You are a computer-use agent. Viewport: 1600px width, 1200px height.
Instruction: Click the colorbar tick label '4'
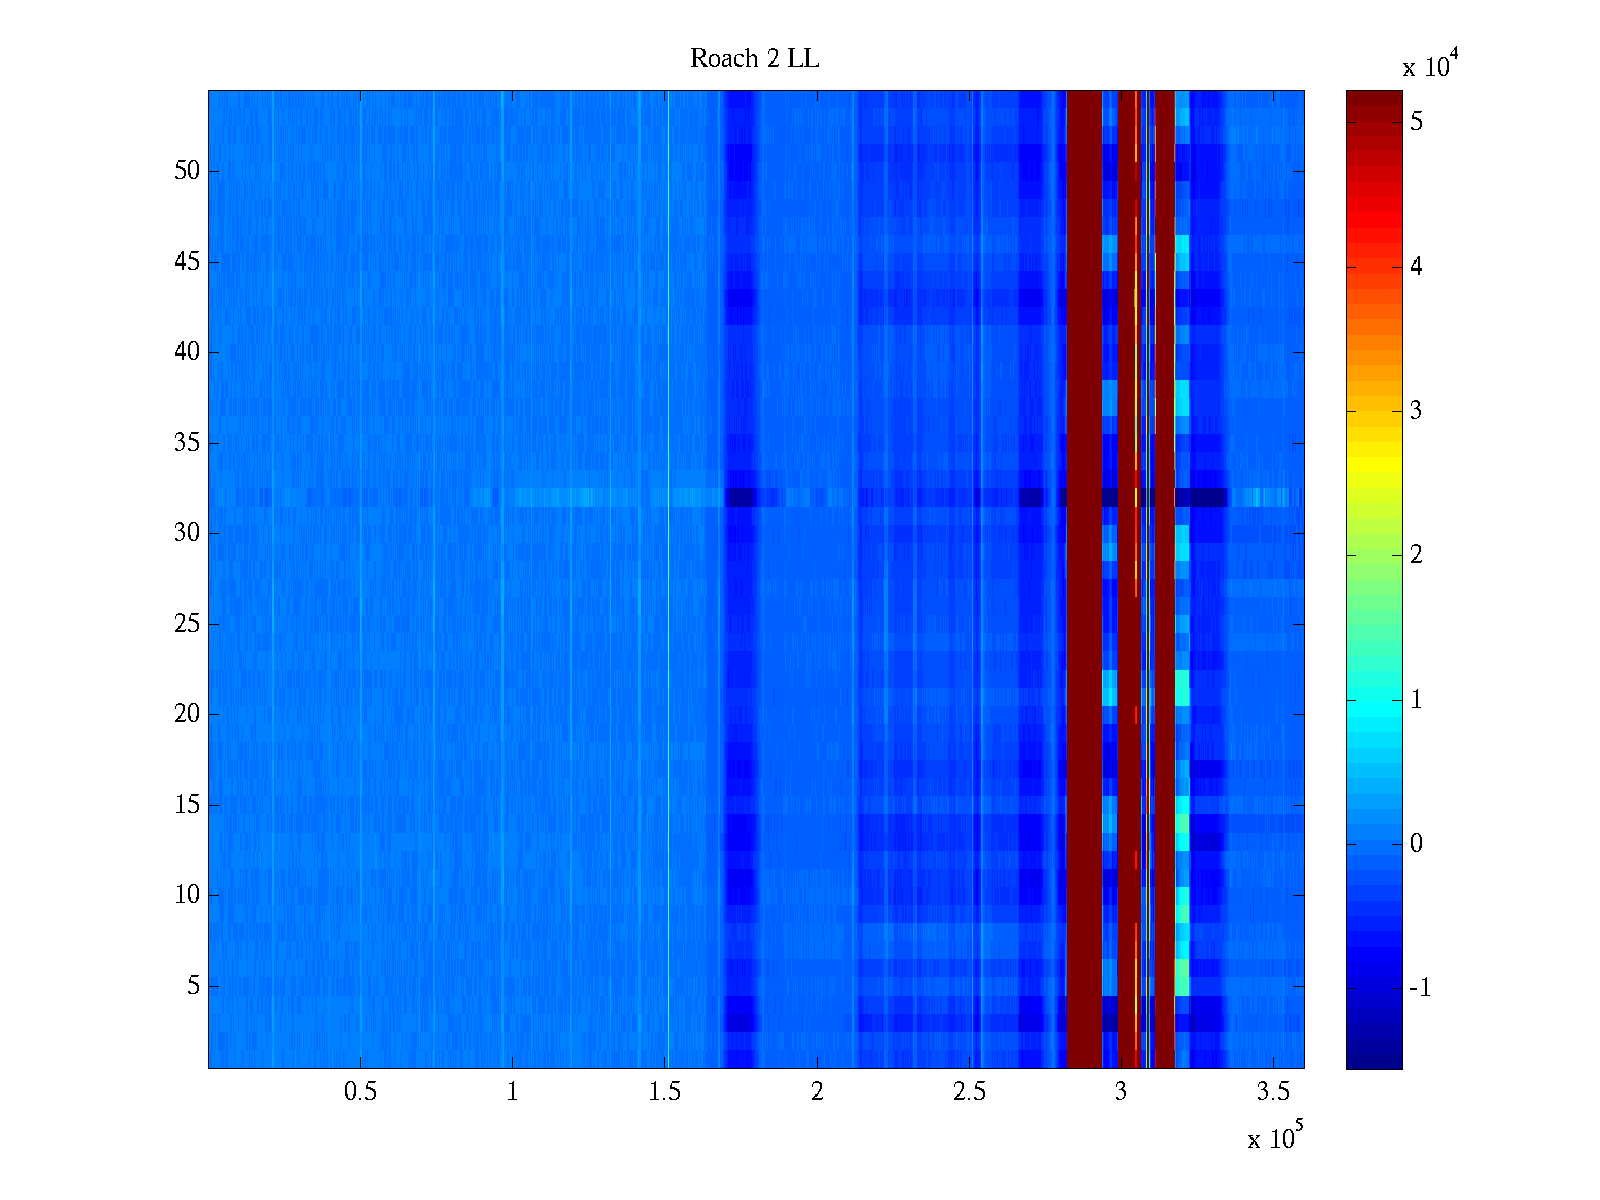pos(1416,266)
